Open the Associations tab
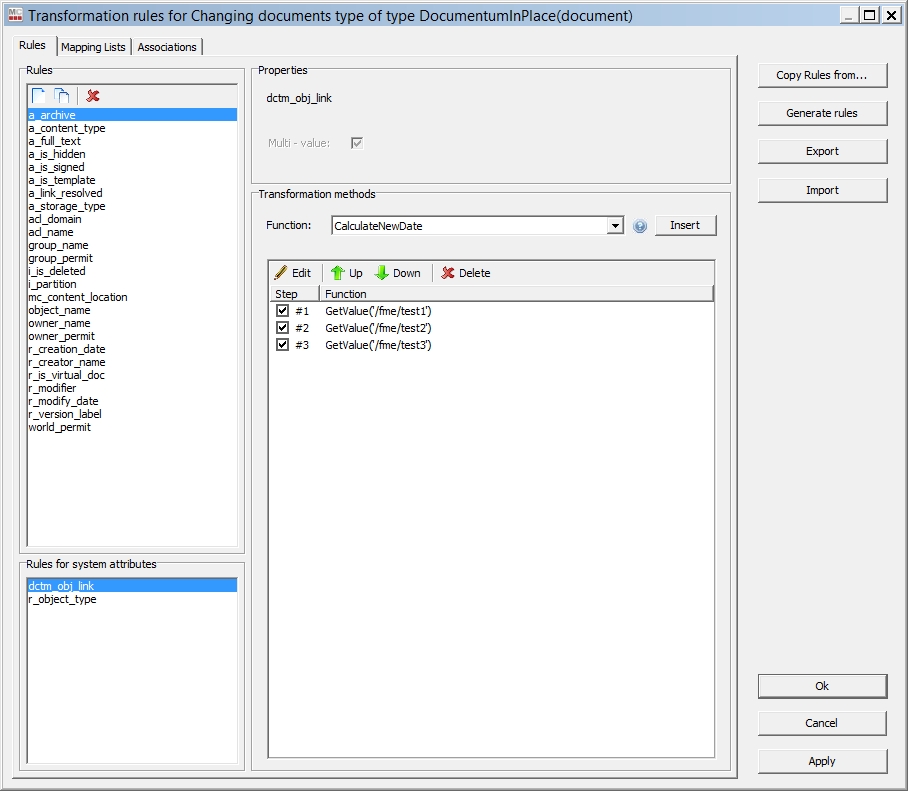The width and height of the screenshot is (908, 791). click(x=167, y=47)
